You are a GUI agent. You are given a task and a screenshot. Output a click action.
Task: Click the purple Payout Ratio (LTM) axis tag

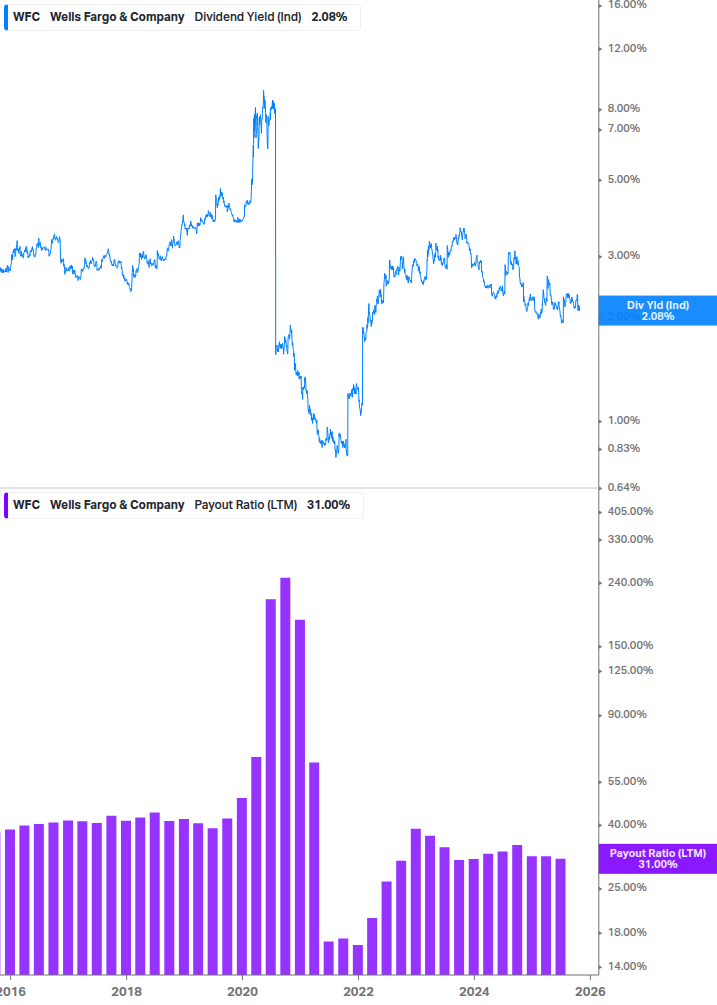tap(657, 858)
